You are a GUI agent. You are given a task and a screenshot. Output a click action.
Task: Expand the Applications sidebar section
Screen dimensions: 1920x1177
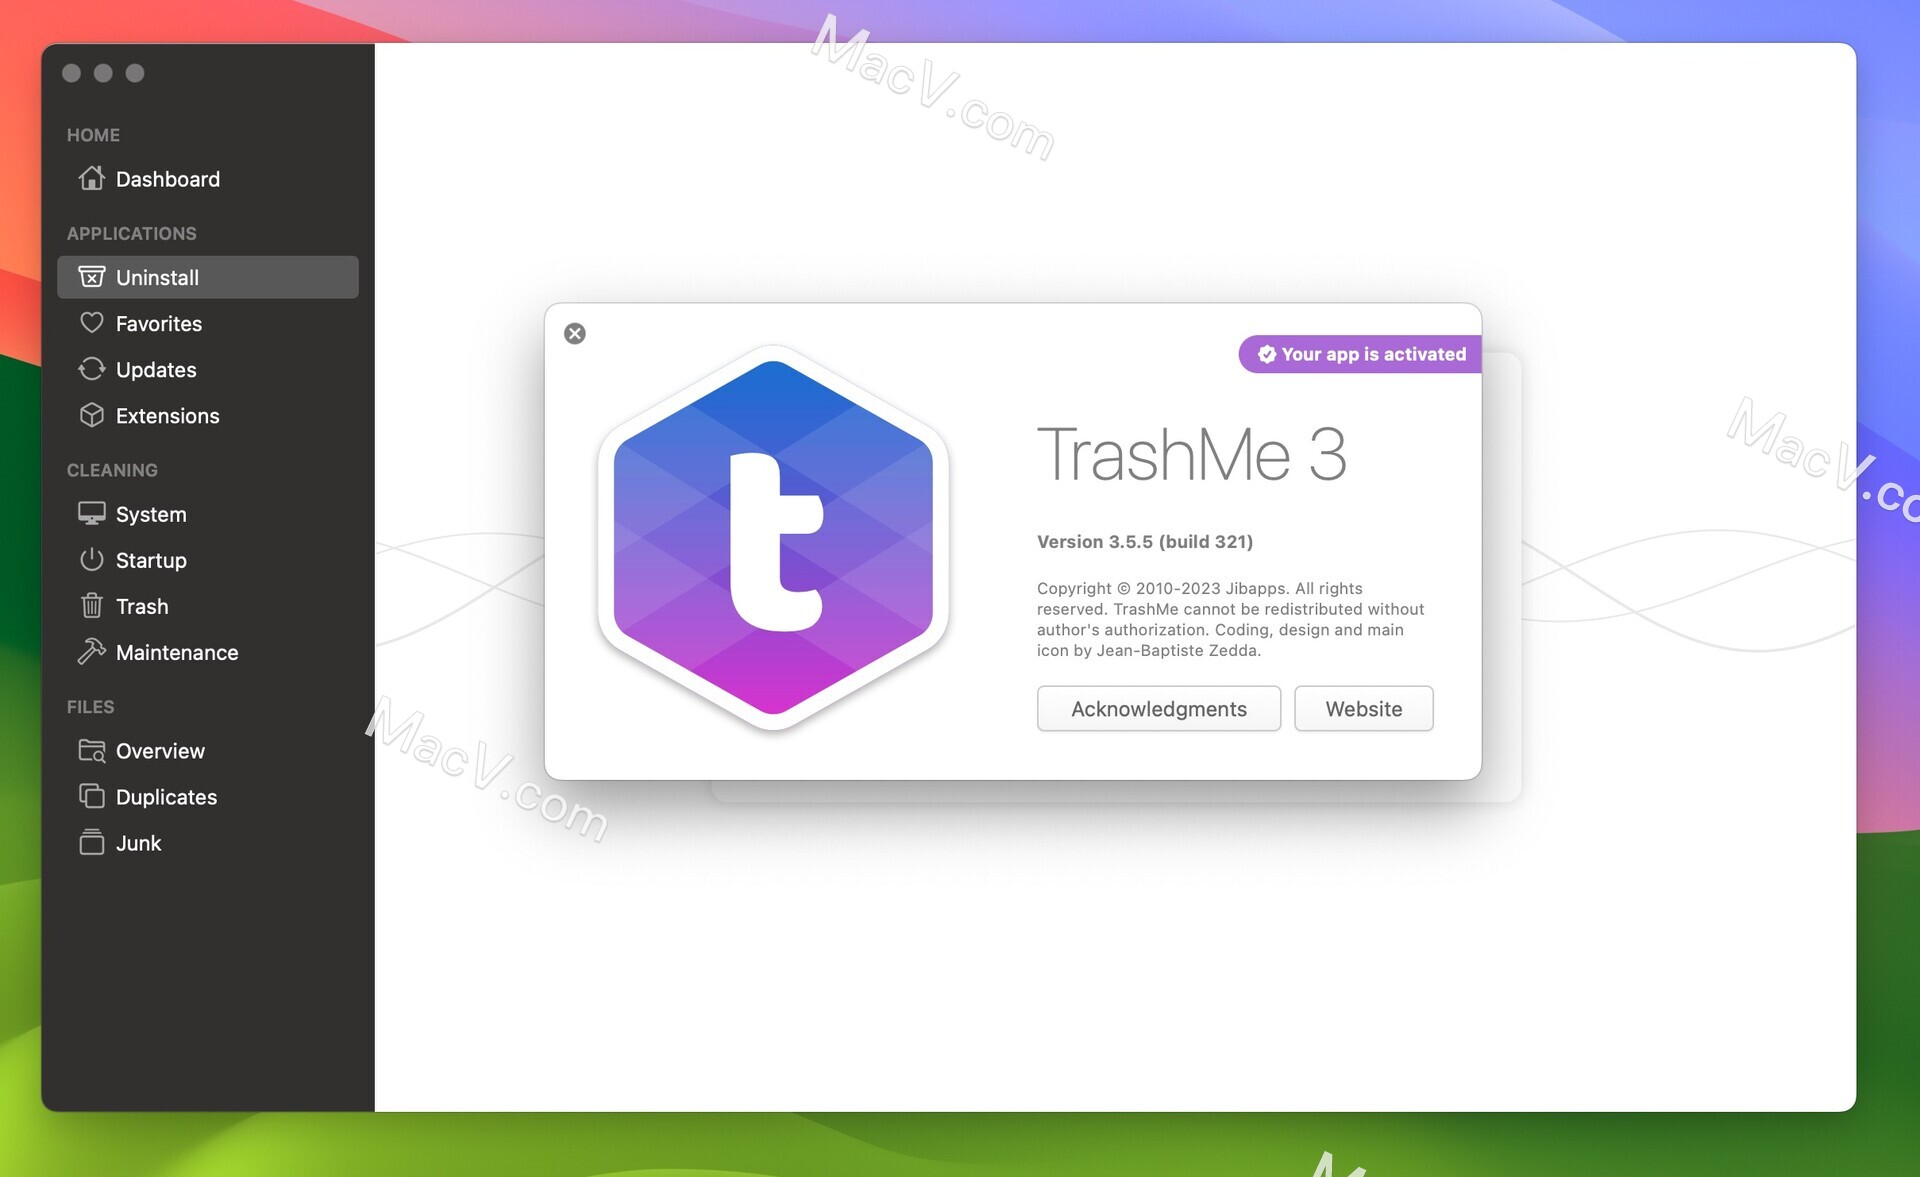(x=130, y=232)
